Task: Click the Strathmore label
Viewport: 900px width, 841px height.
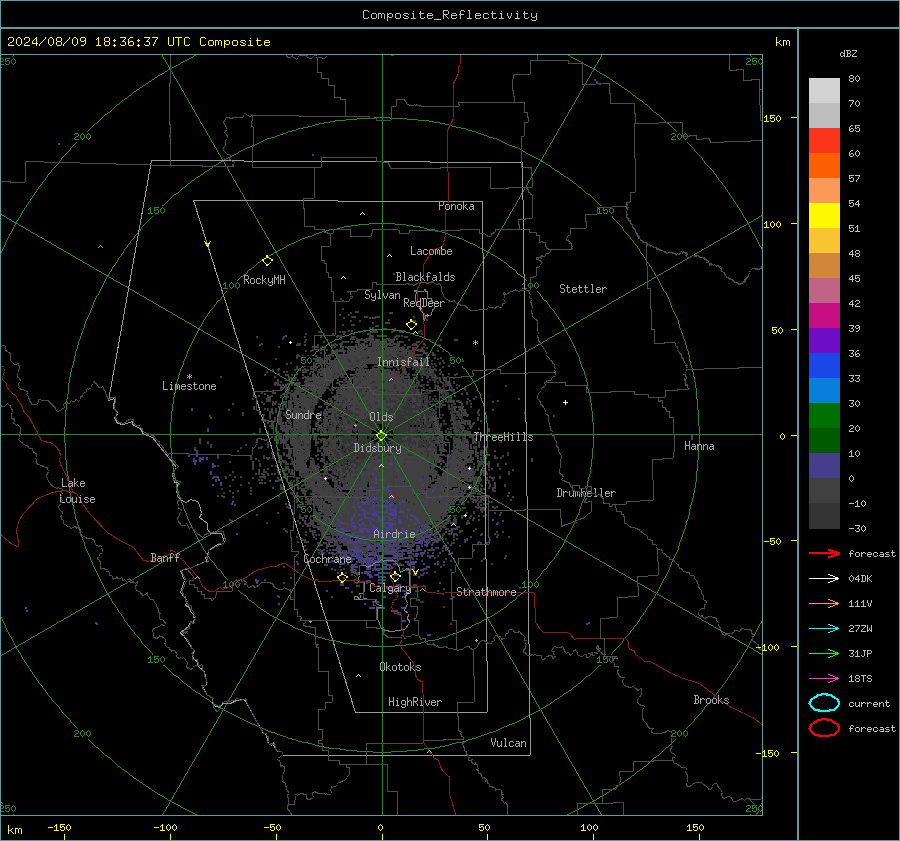Action: click(x=486, y=592)
